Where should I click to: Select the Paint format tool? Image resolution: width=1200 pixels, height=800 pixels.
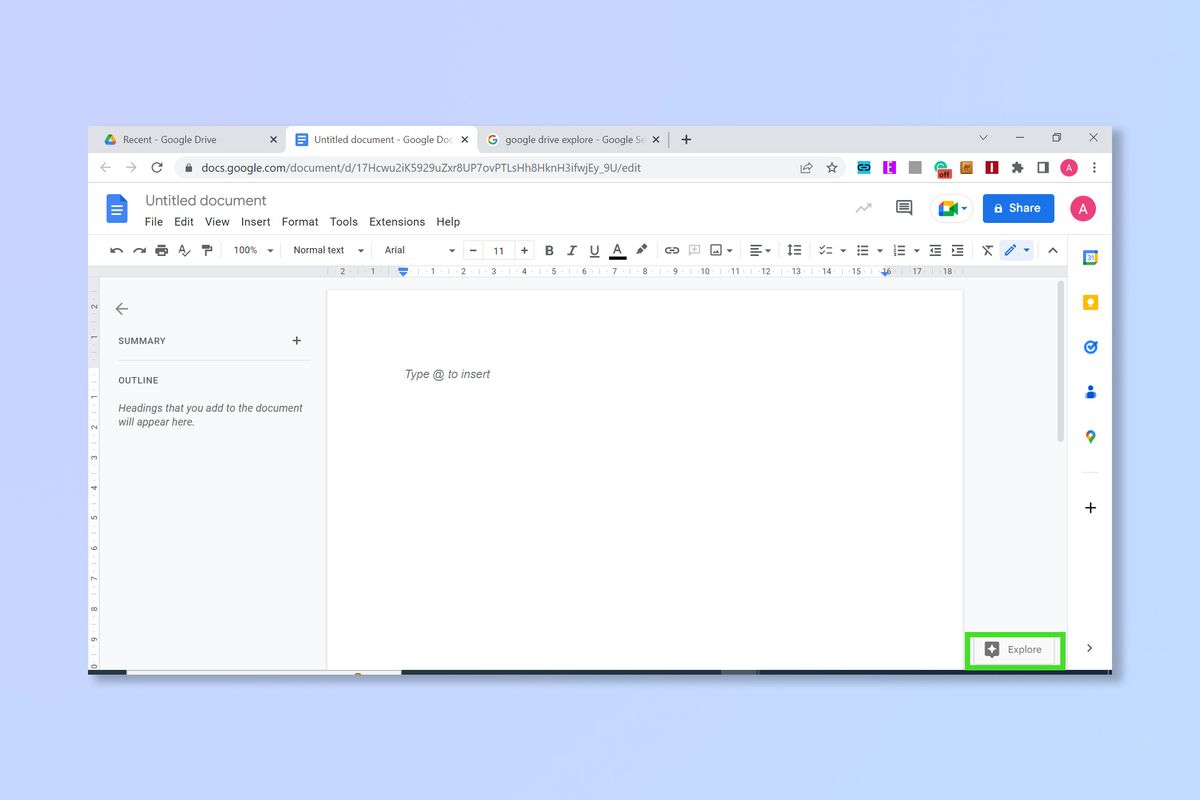[x=207, y=250]
